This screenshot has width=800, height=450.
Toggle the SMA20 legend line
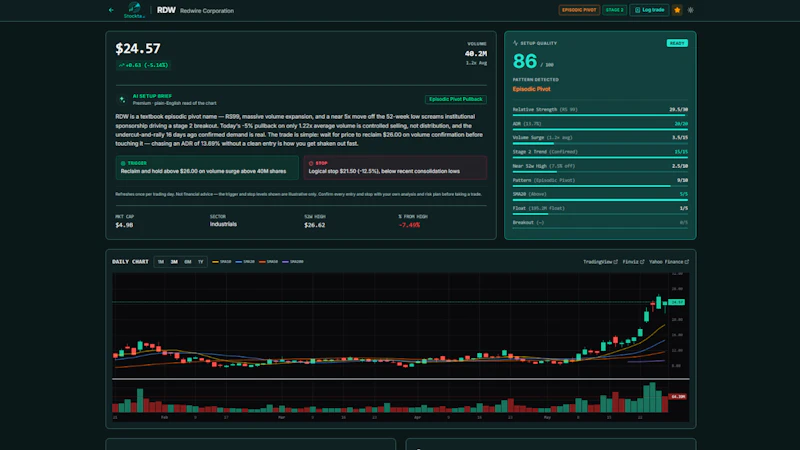[x=245, y=262]
